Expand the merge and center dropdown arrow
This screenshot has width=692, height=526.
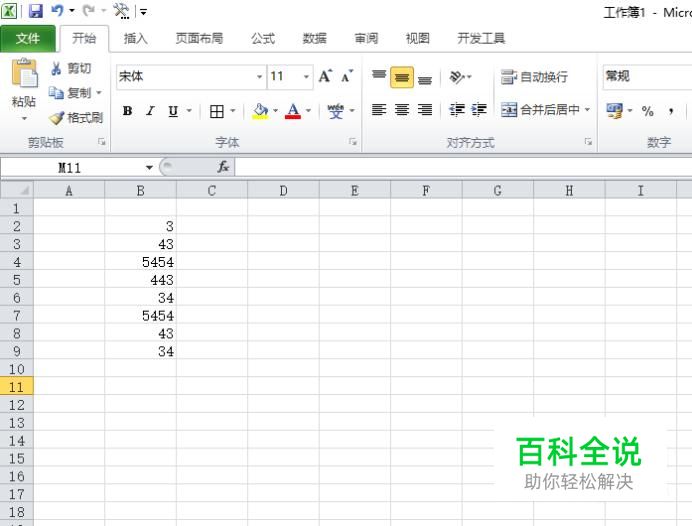[x=587, y=109]
